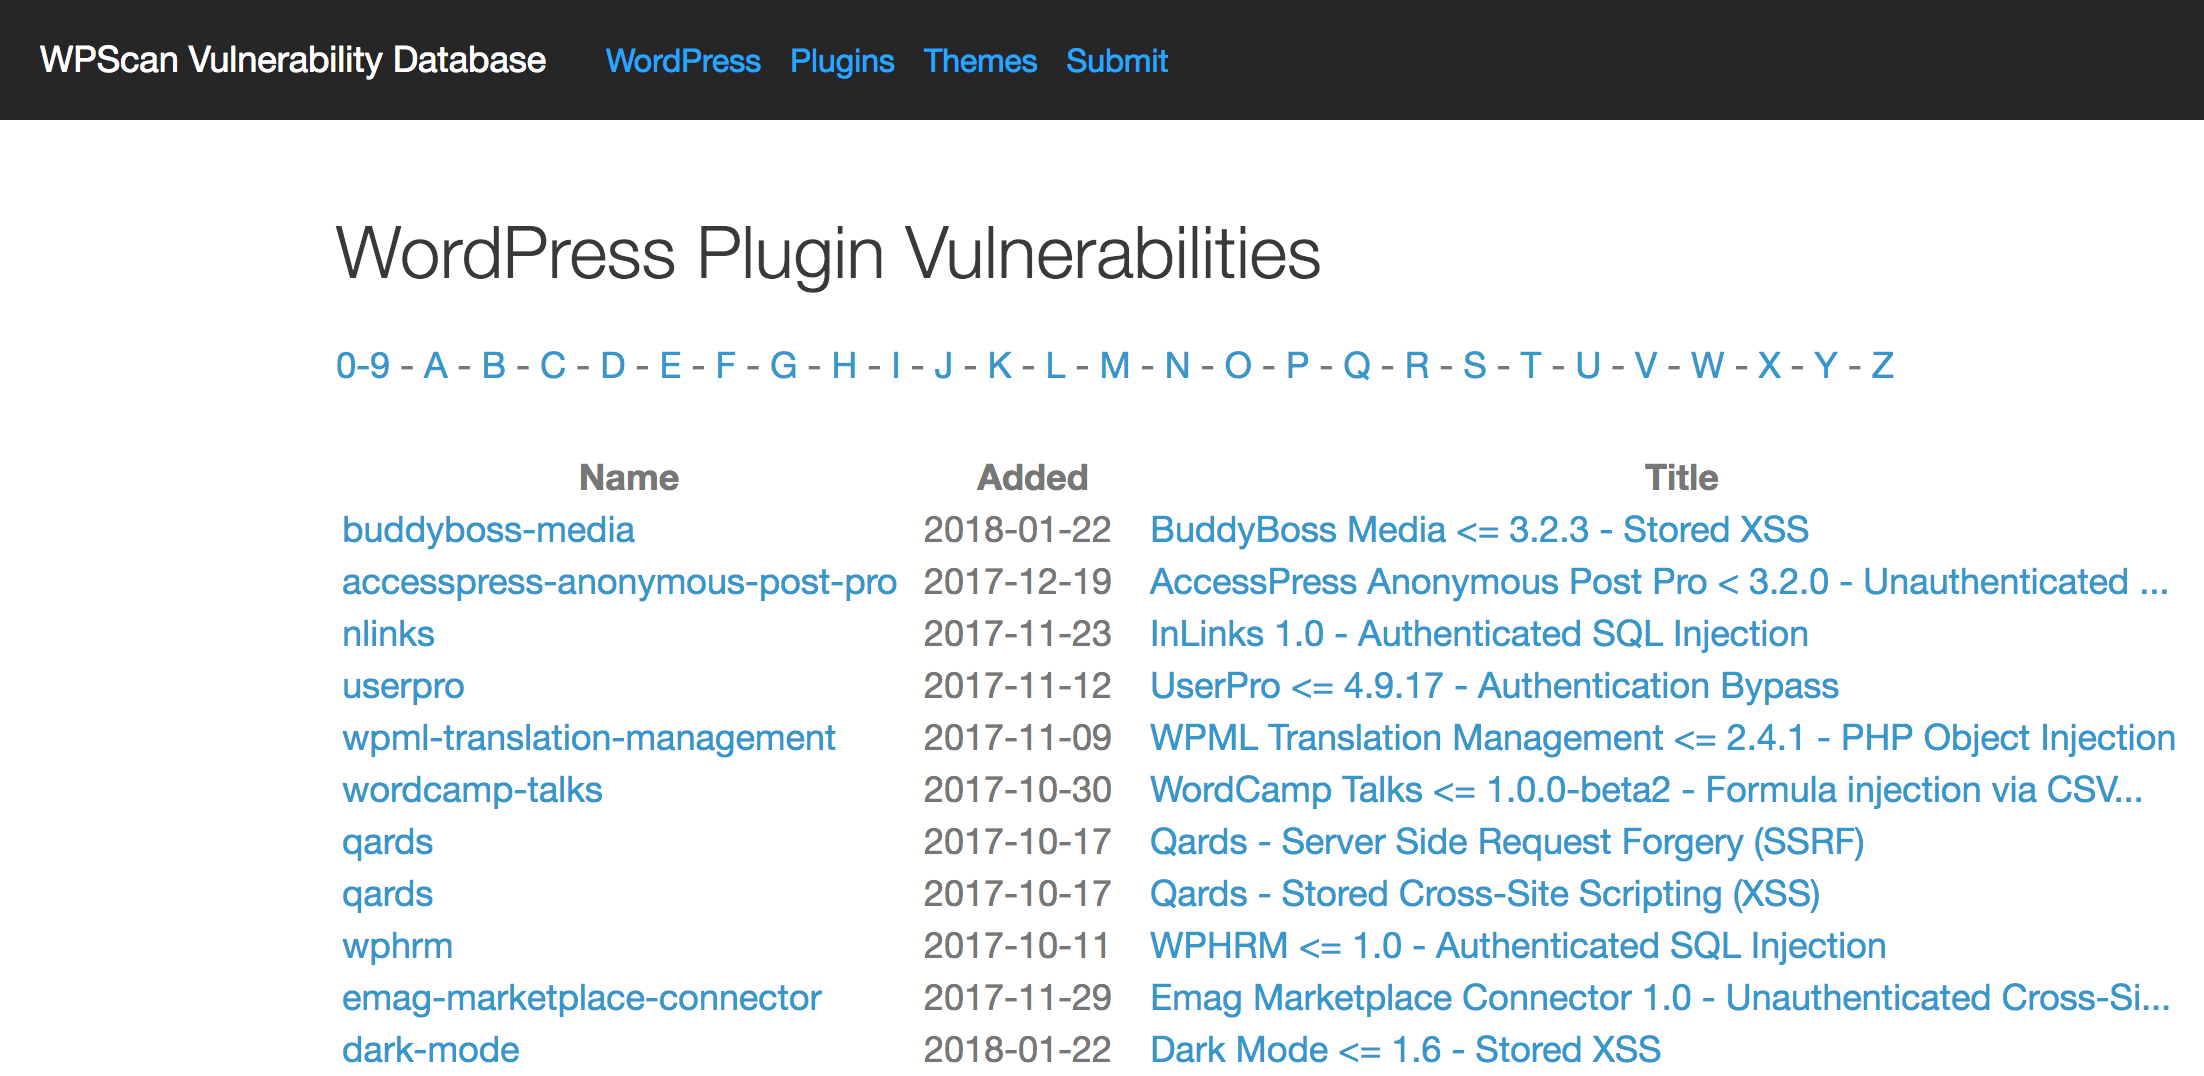Open the Submit page

(1117, 61)
